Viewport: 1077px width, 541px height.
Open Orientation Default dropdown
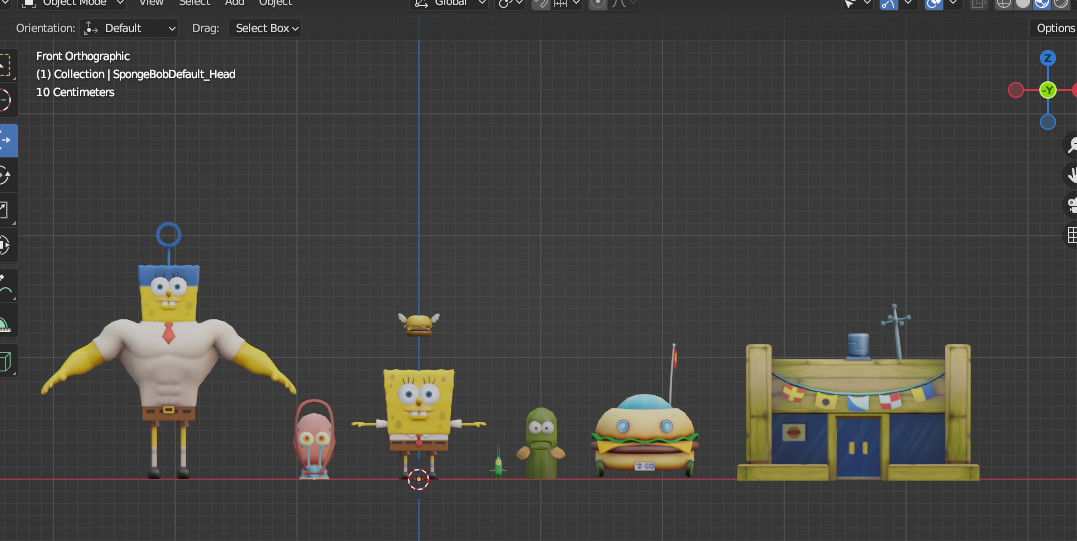pyautogui.click(x=129, y=28)
